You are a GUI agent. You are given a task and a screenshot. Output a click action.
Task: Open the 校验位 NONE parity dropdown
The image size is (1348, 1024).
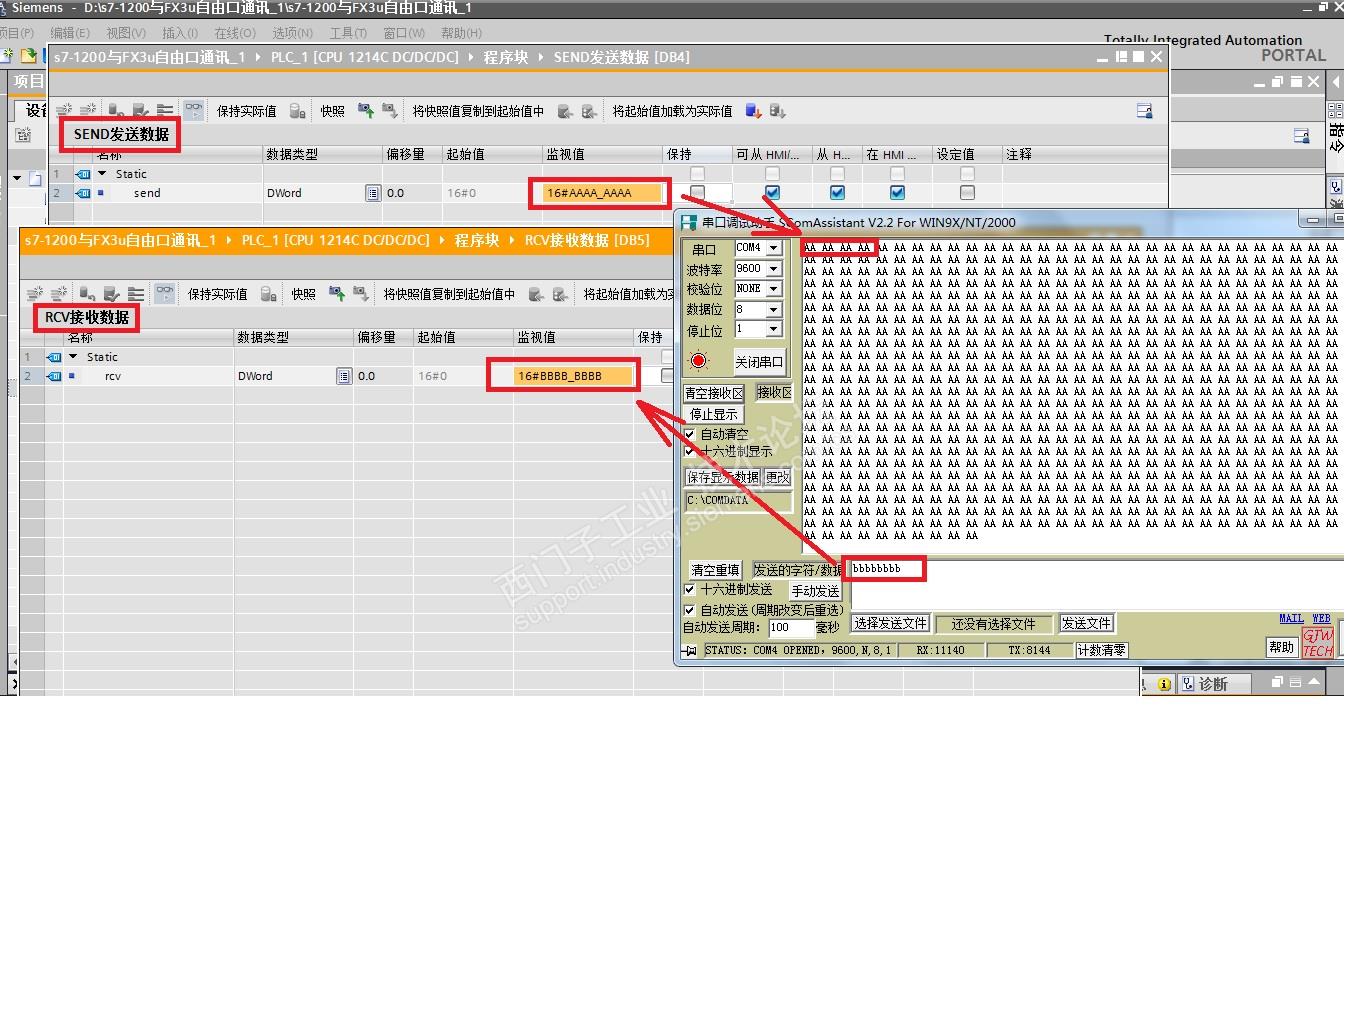[773, 288]
